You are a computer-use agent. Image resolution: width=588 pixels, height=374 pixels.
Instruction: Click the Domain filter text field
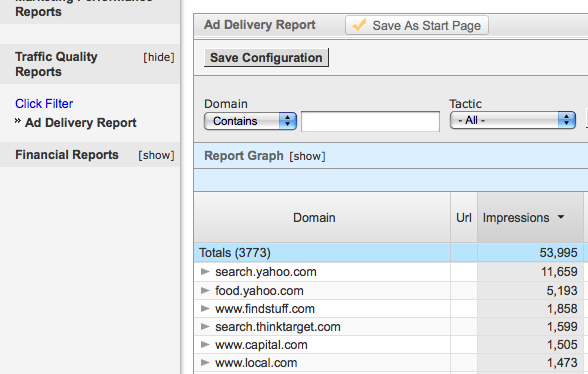click(370, 121)
